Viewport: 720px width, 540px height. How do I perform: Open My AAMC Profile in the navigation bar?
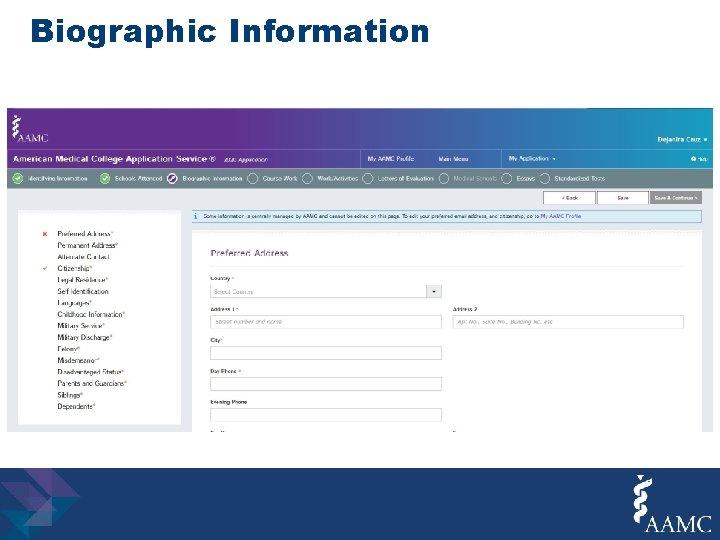pos(390,159)
